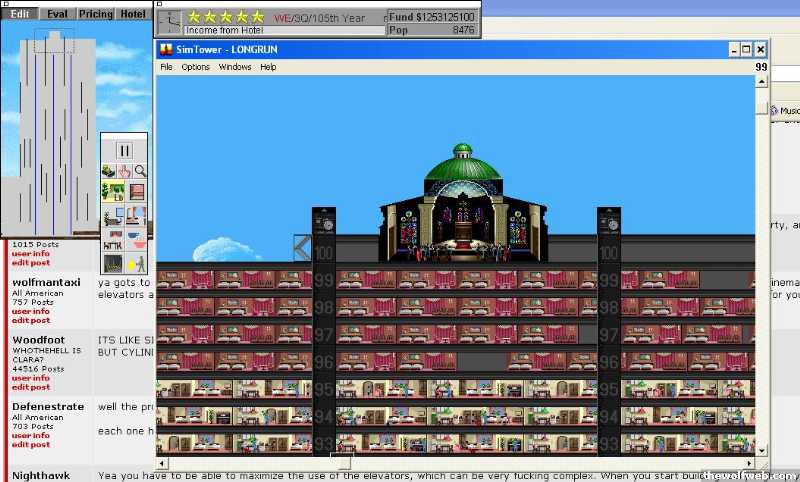800x482 pixels.
Task: Select the bulldozer demolish tool
Action: point(109,171)
